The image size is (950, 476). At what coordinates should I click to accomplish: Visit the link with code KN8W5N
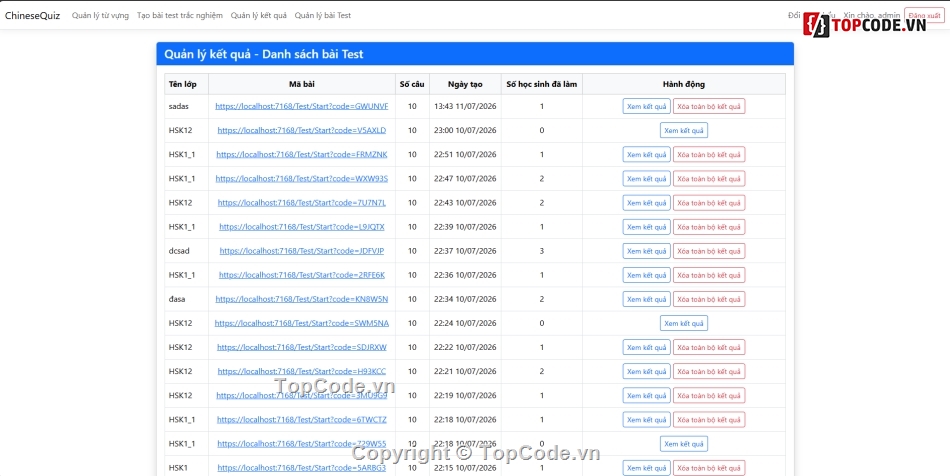point(302,299)
